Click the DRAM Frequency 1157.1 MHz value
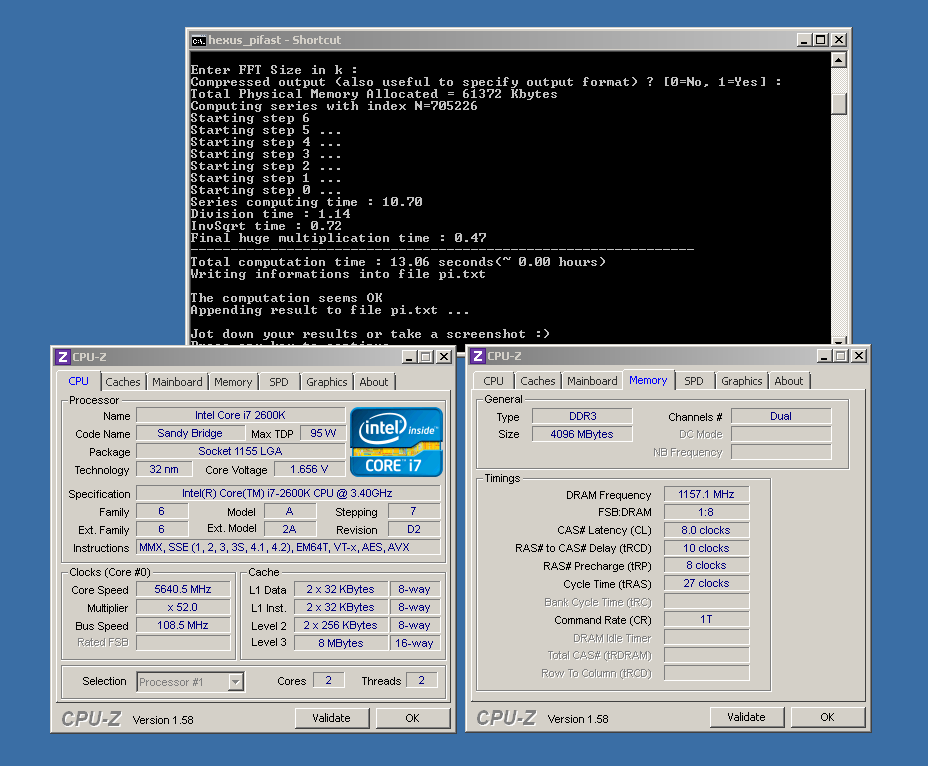This screenshot has height=766, width=928. point(707,494)
